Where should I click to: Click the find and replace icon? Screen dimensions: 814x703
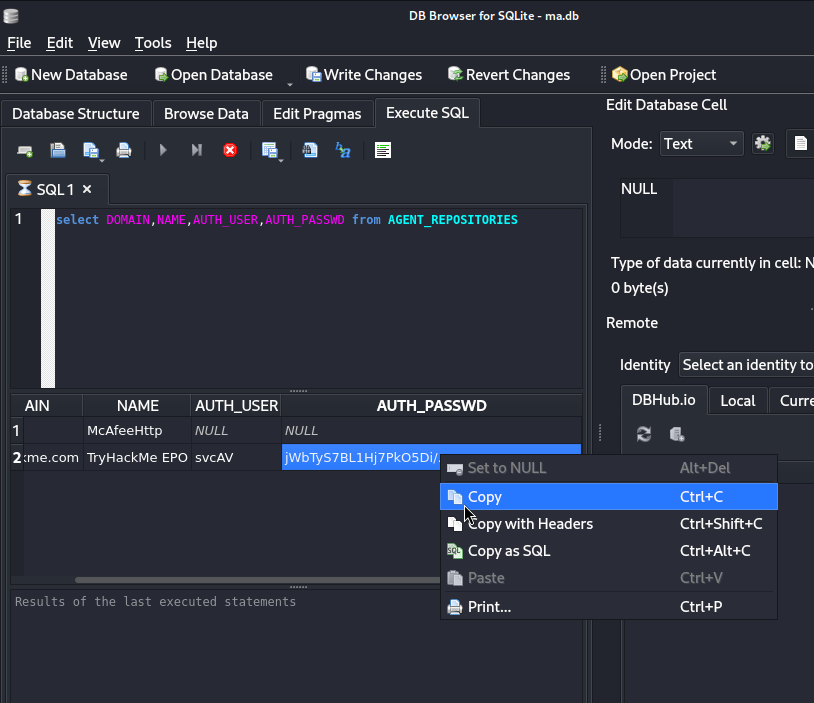point(343,151)
